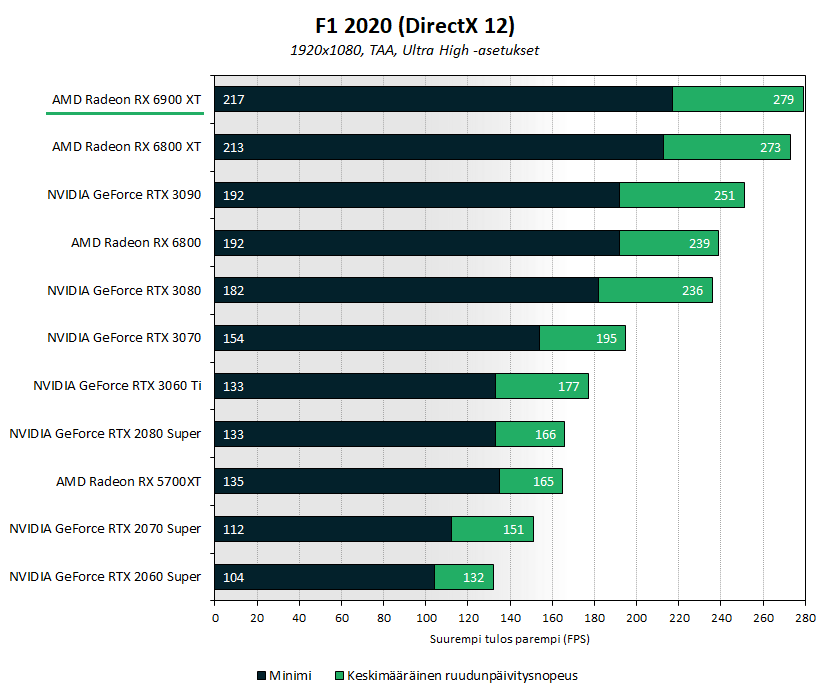Click the x-axis tick label 140
The height and width of the screenshot is (697, 830).
pos(511,618)
